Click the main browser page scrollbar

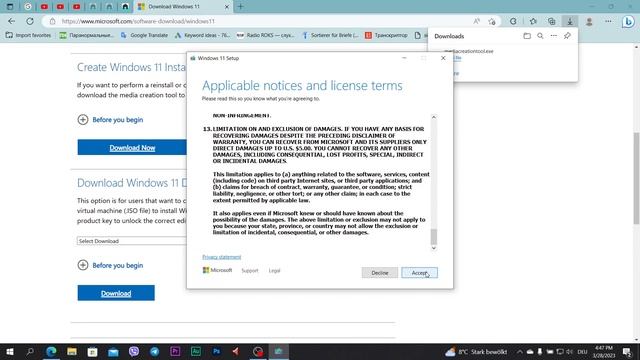[x=636, y=178]
